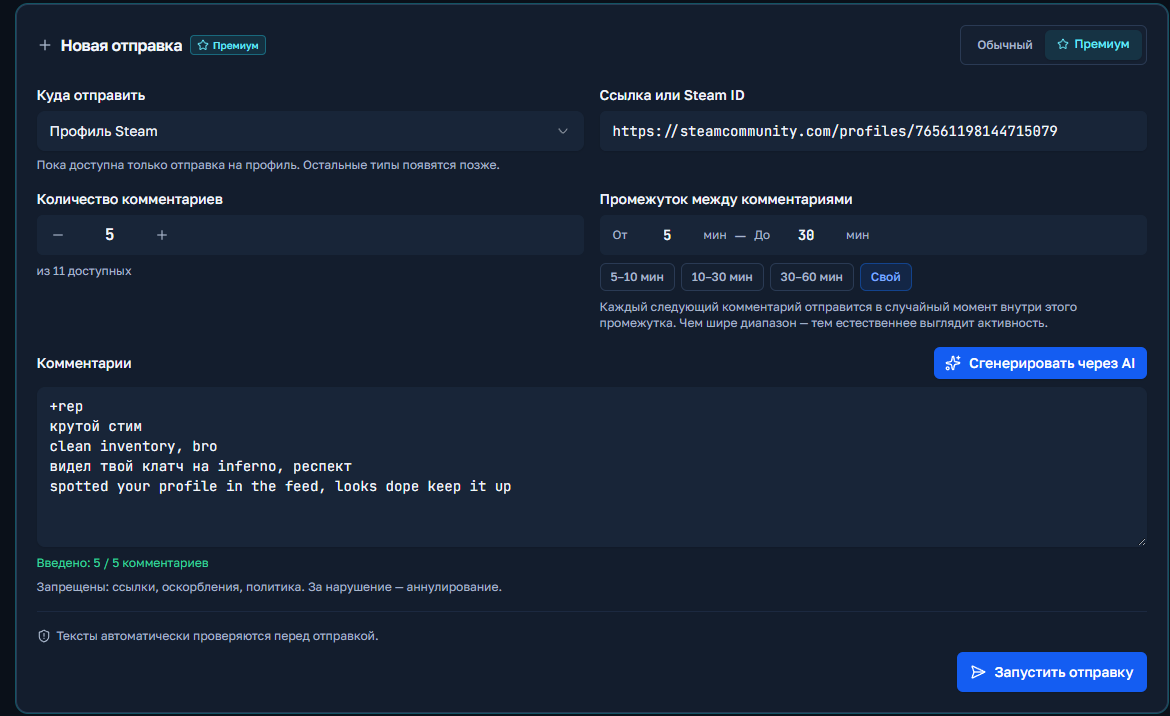Image resolution: width=1170 pixels, height=716 pixels.
Task: Click the paper plane icon on launch button
Action: [x=978, y=672]
